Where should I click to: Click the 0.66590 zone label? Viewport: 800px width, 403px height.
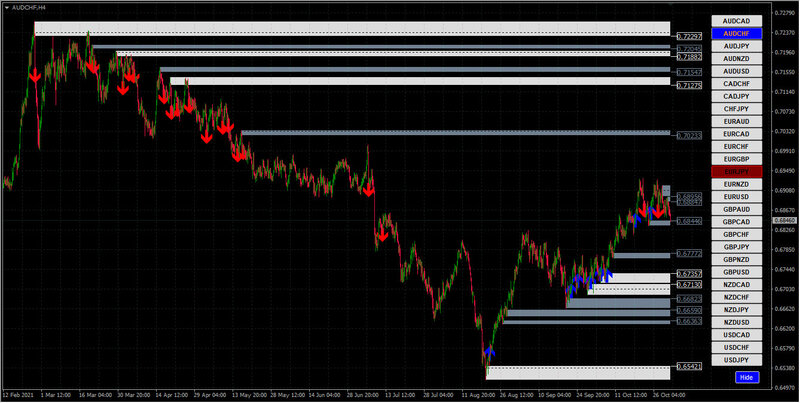689,310
